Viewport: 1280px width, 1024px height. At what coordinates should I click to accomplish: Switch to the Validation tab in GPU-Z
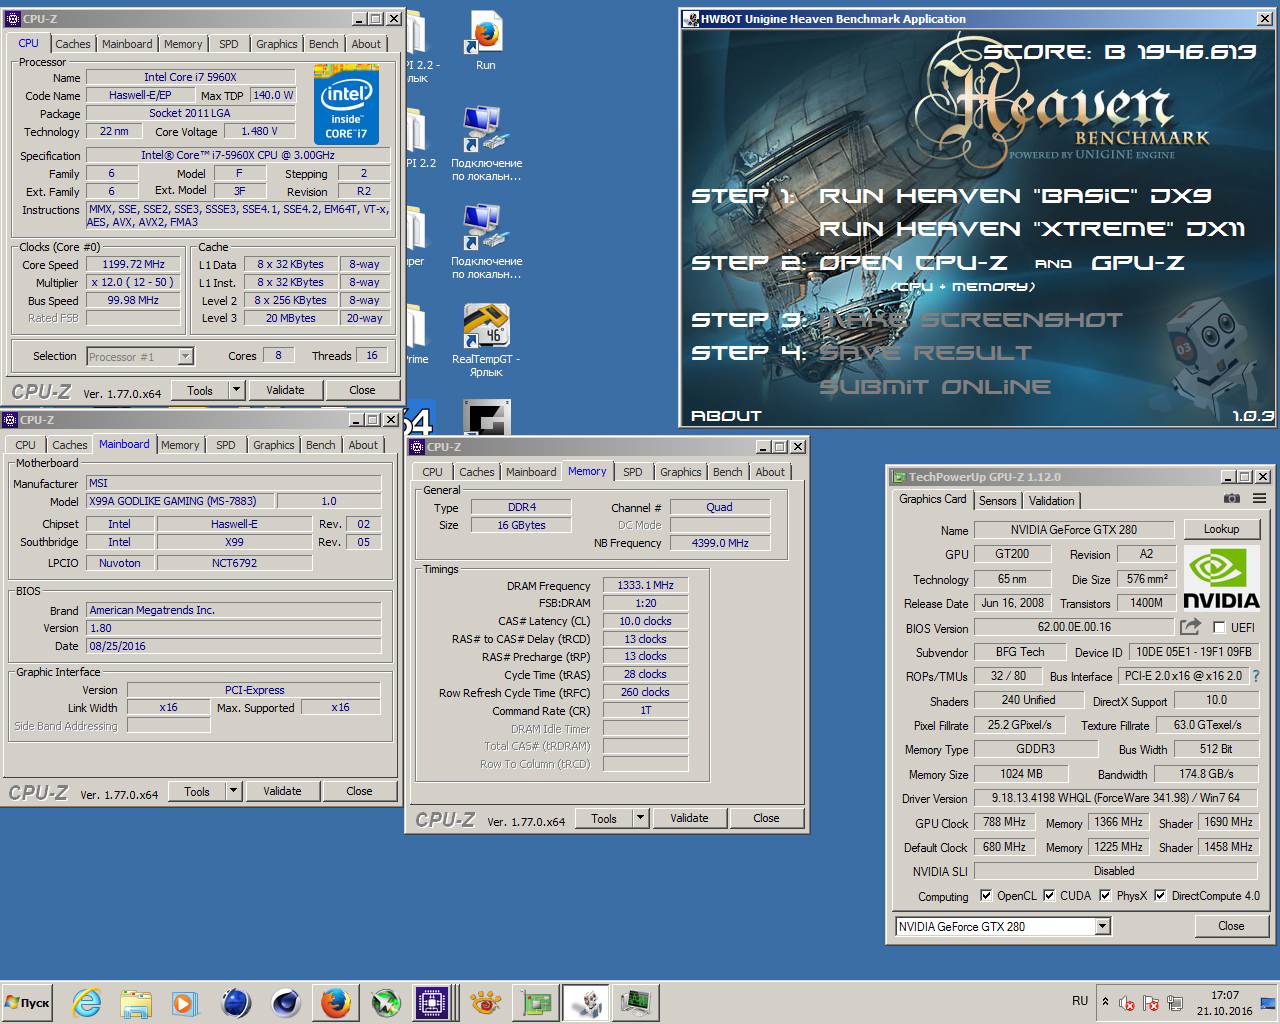[x=1051, y=500]
